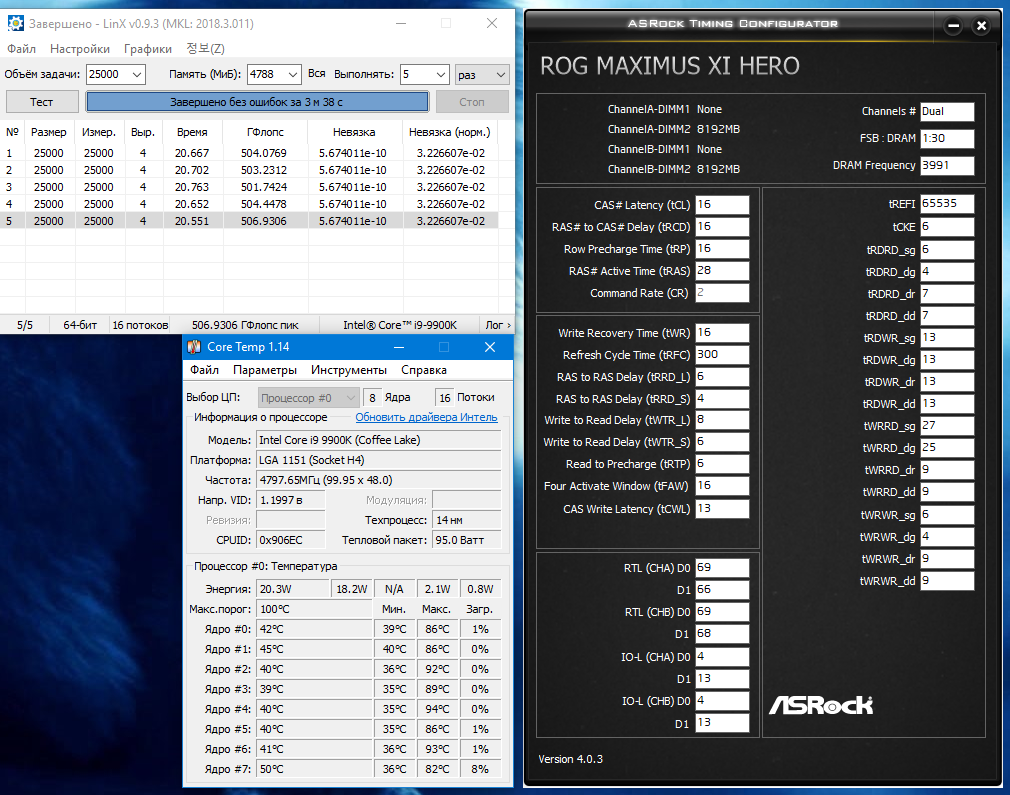Minimize the ASRock Timing Configurator window
This screenshot has height=795, width=1010.
[x=953, y=26]
